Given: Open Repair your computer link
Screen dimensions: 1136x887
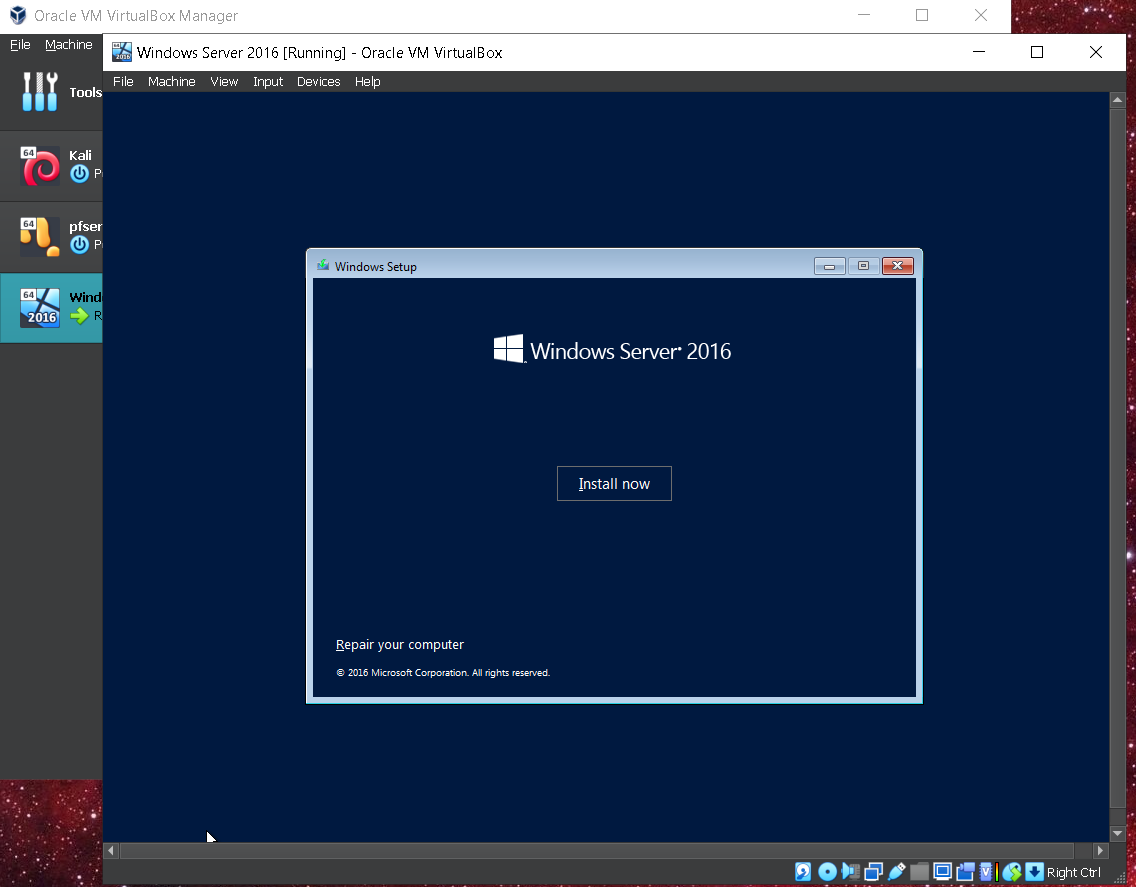Looking at the screenshot, I should pyautogui.click(x=399, y=644).
